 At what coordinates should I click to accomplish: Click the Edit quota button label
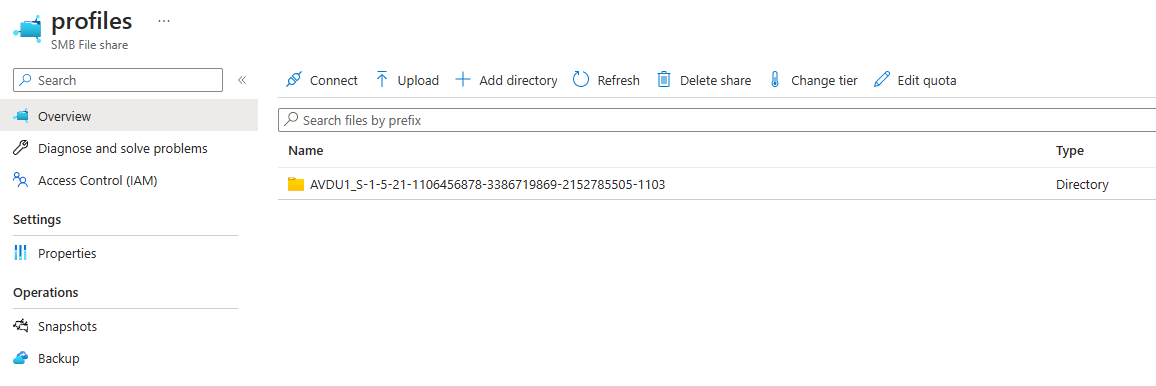tap(927, 80)
